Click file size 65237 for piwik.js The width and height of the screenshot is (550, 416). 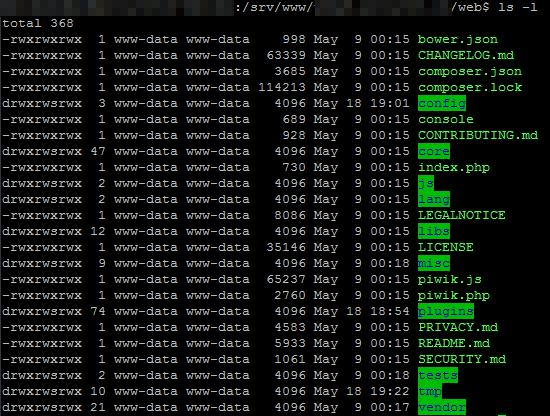coord(286,280)
